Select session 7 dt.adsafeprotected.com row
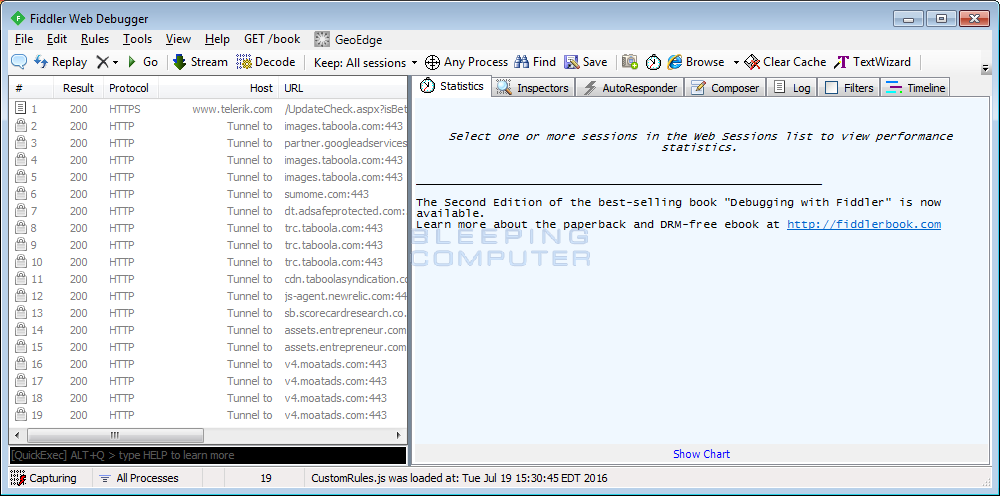This screenshot has width=1000, height=496. 208,211
